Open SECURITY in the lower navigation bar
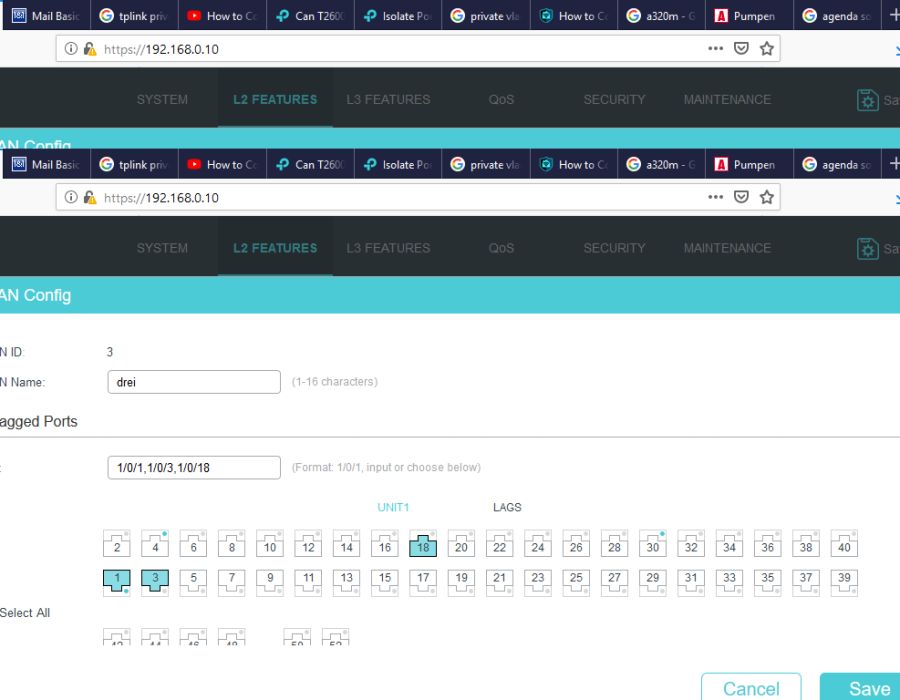Image resolution: width=900 pixels, height=700 pixels. [614, 248]
